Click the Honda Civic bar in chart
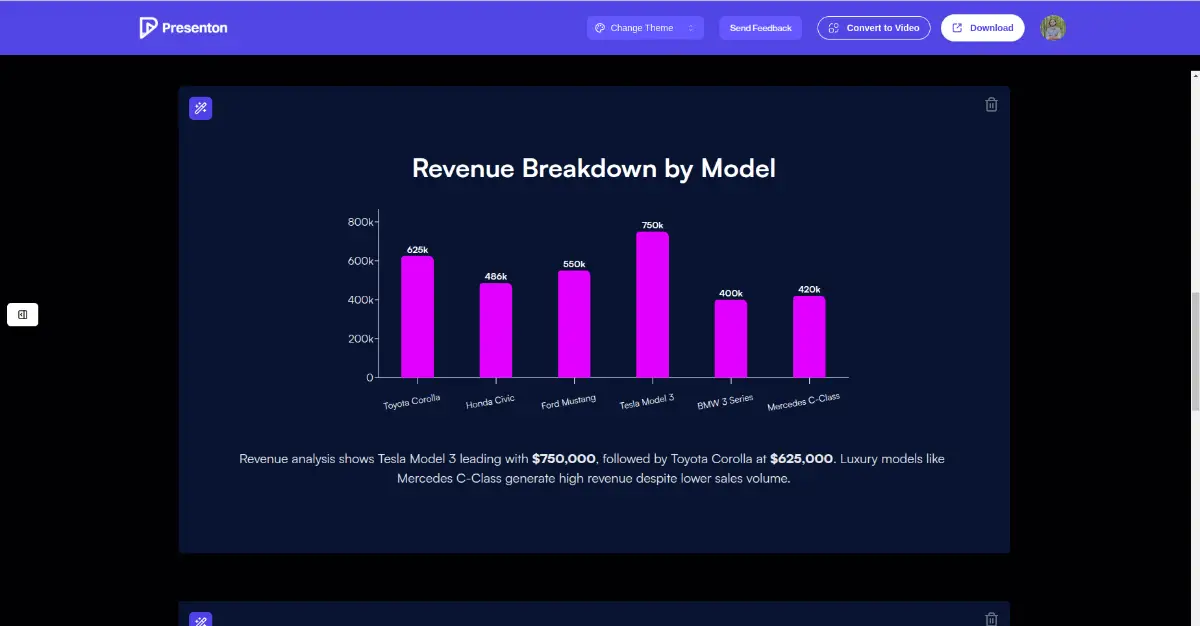This screenshot has width=1200, height=626. pyautogui.click(x=495, y=330)
